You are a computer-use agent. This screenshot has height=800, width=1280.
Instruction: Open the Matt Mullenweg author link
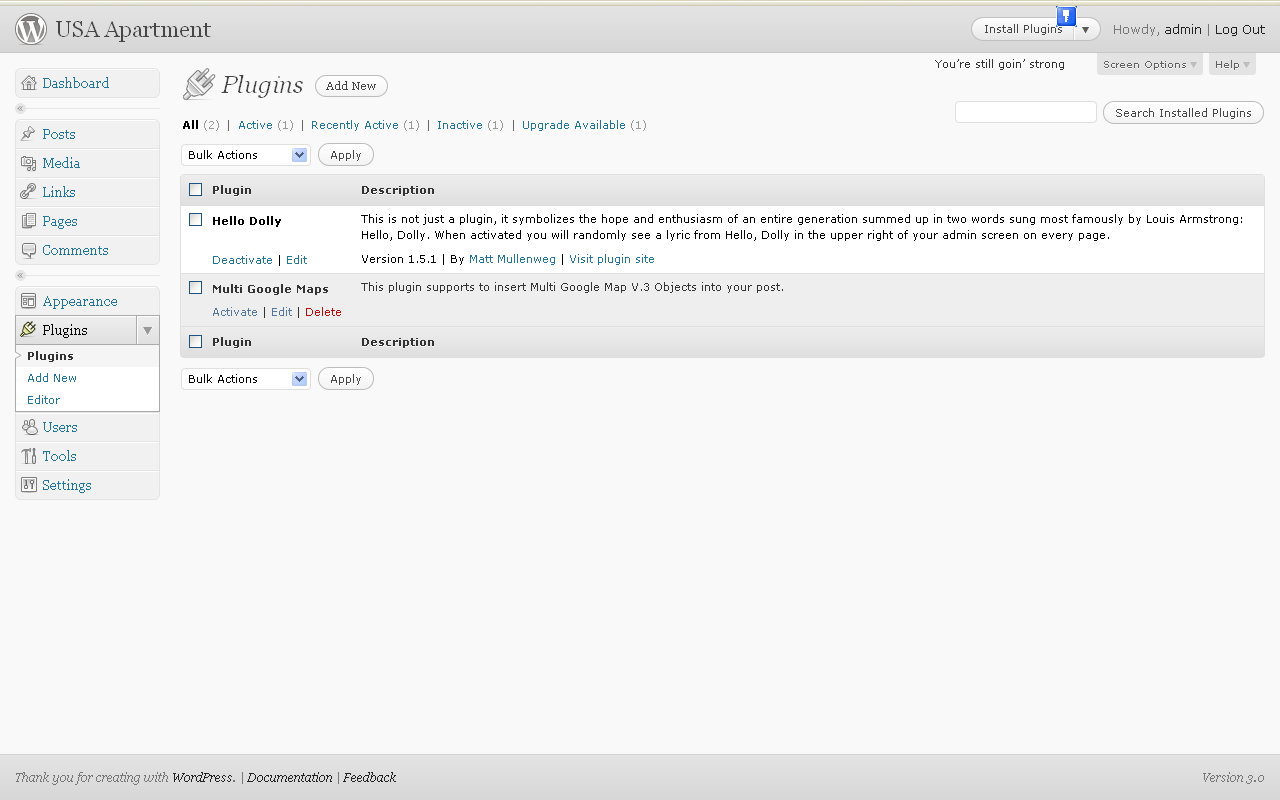click(512, 259)
